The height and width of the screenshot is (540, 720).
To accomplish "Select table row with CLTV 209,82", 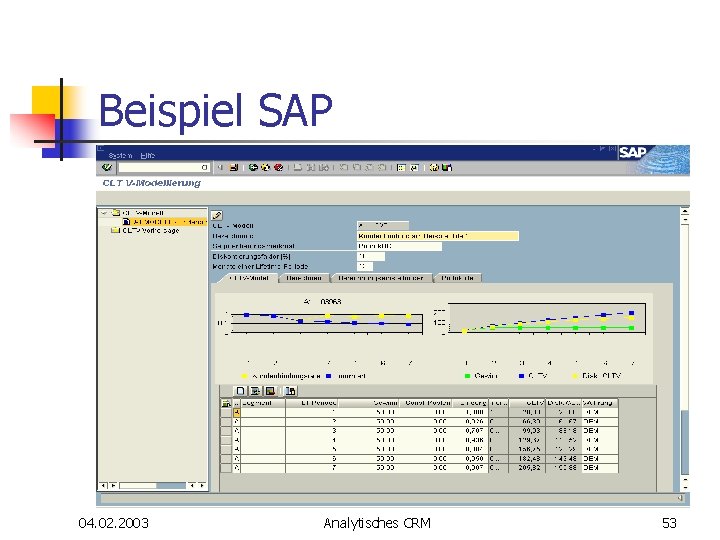I will pyautogui.click(x=419, y=468).
